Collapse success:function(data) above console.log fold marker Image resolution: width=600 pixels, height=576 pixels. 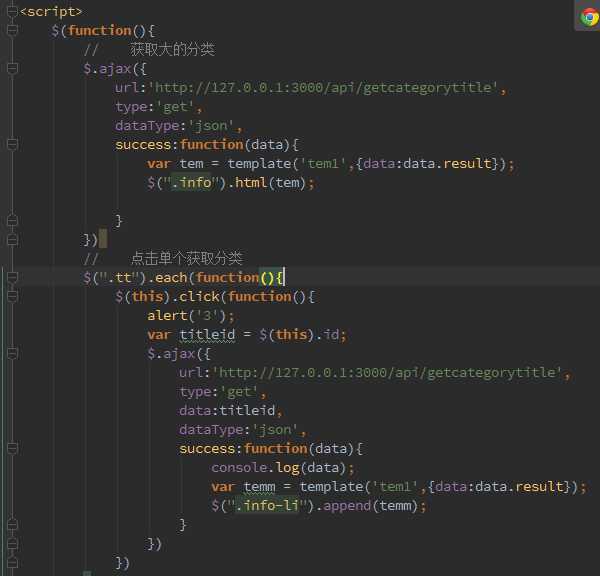tap(13, 448)
